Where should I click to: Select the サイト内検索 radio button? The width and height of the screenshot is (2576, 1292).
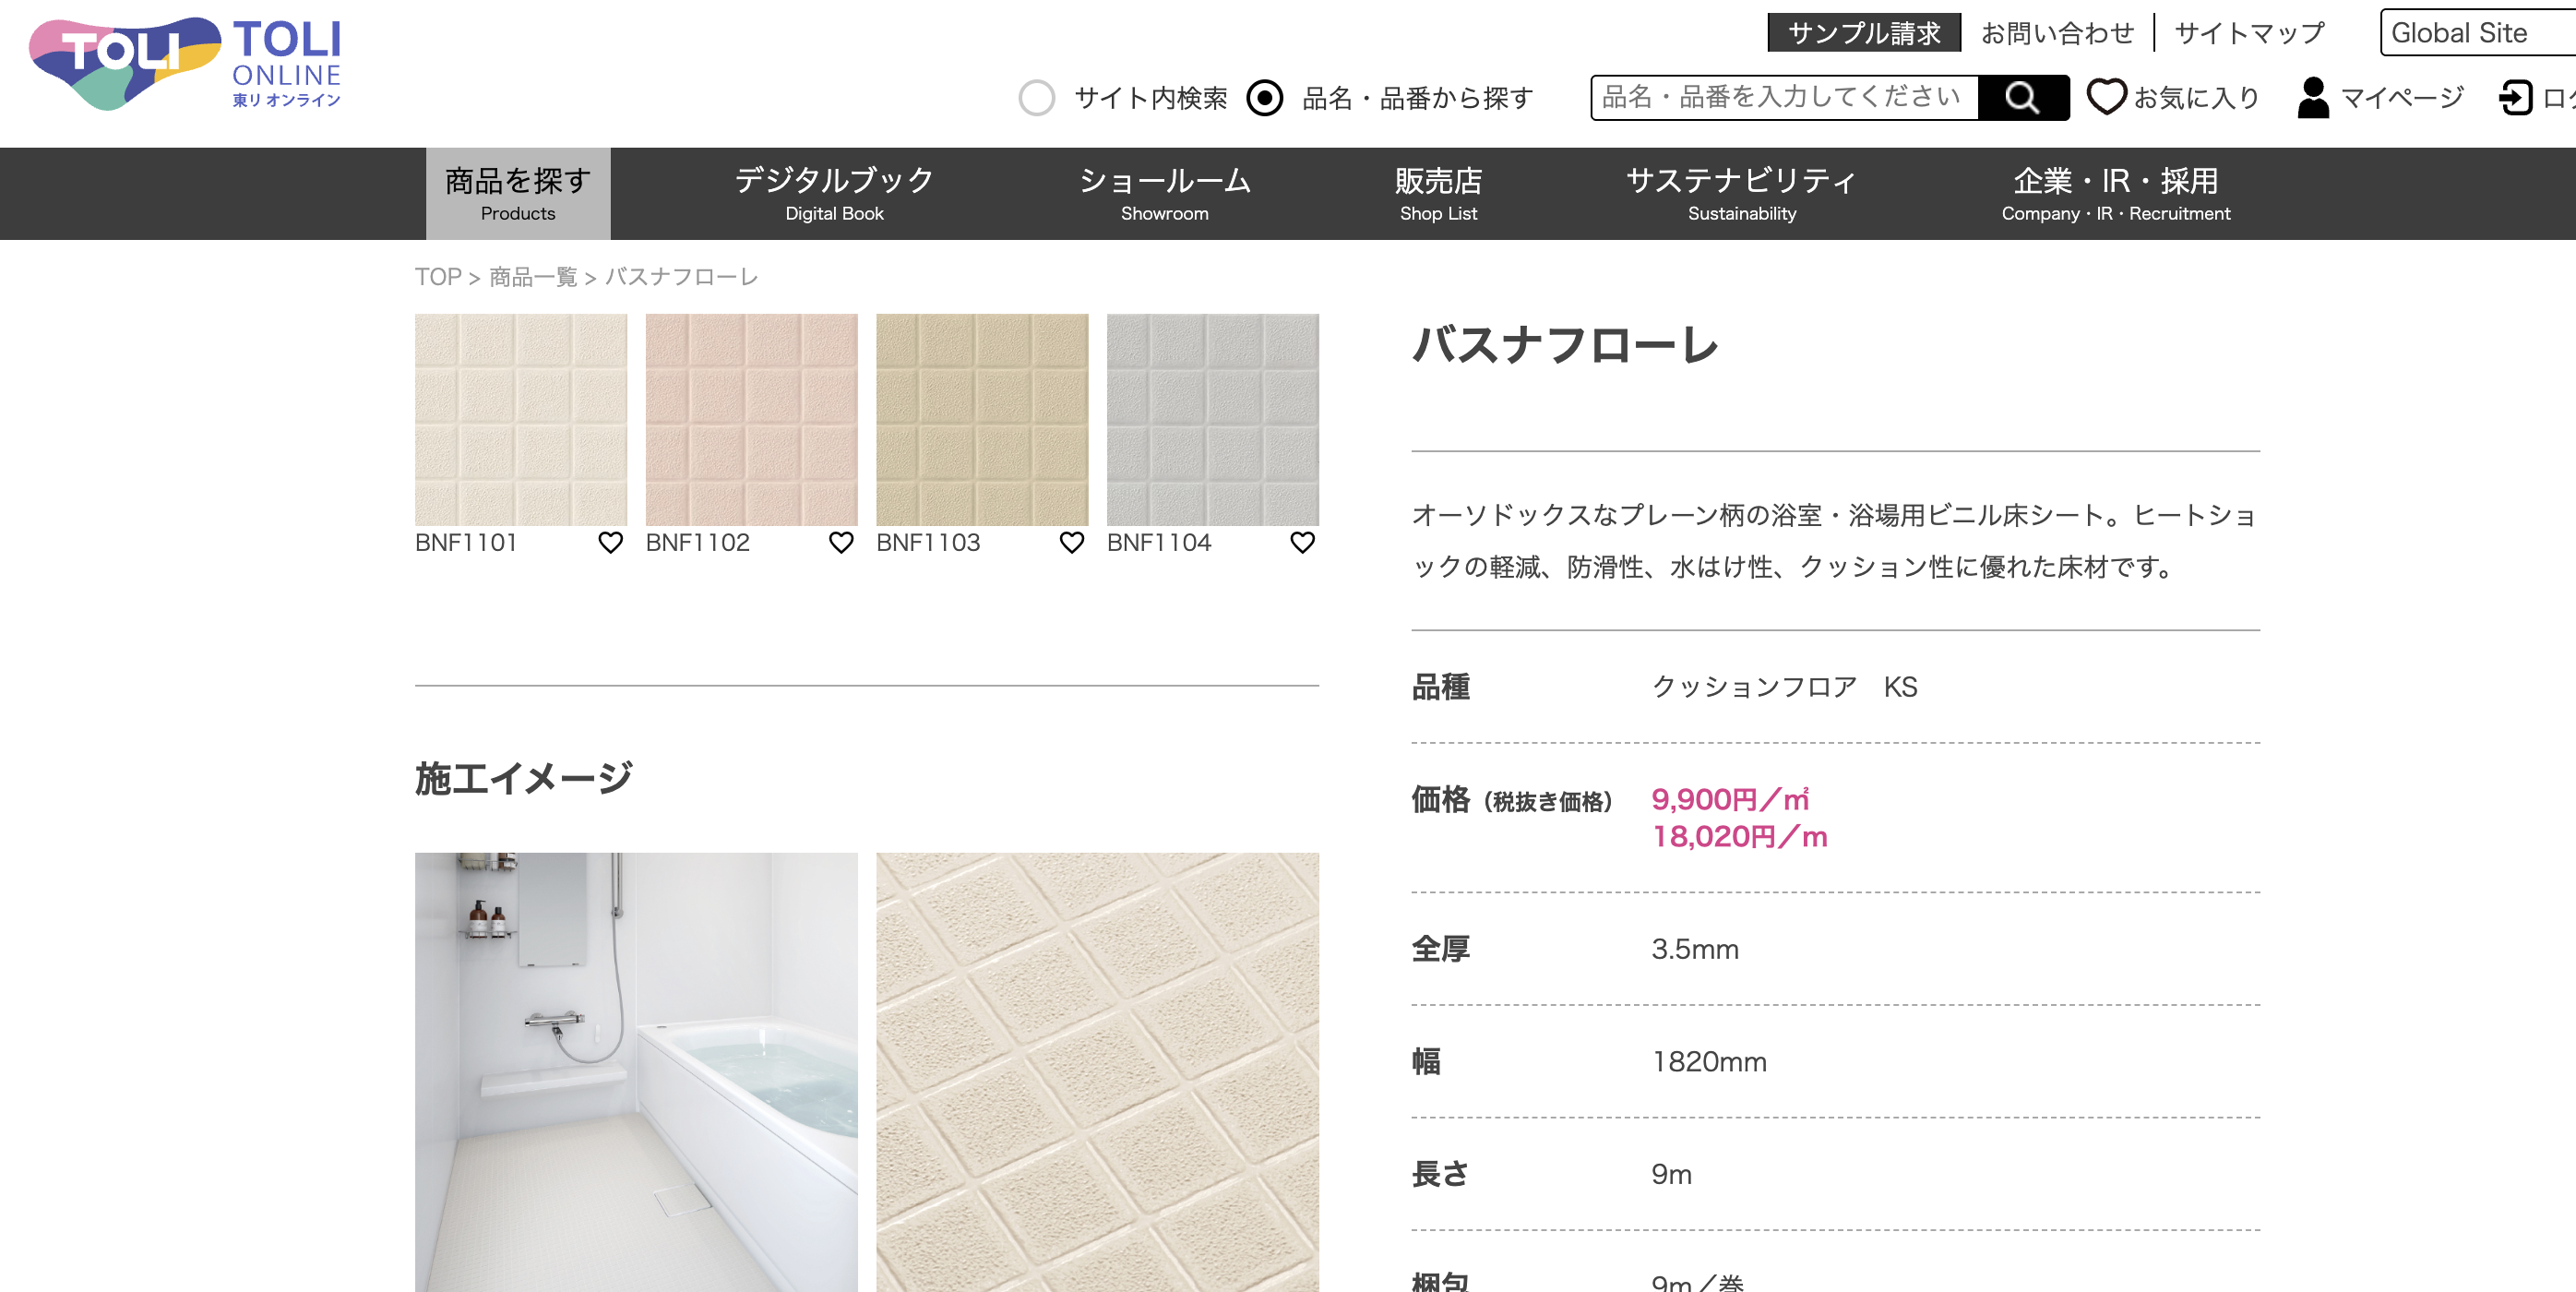(x=1036, y=99)
